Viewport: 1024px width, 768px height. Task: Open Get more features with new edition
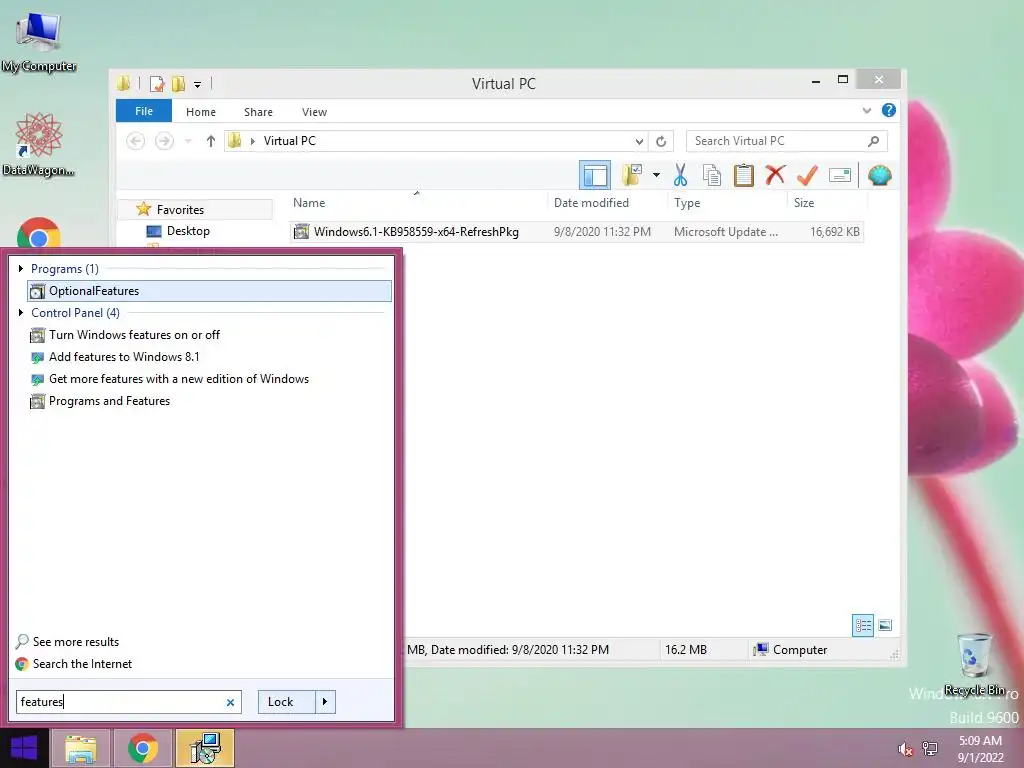click(178, 379)
